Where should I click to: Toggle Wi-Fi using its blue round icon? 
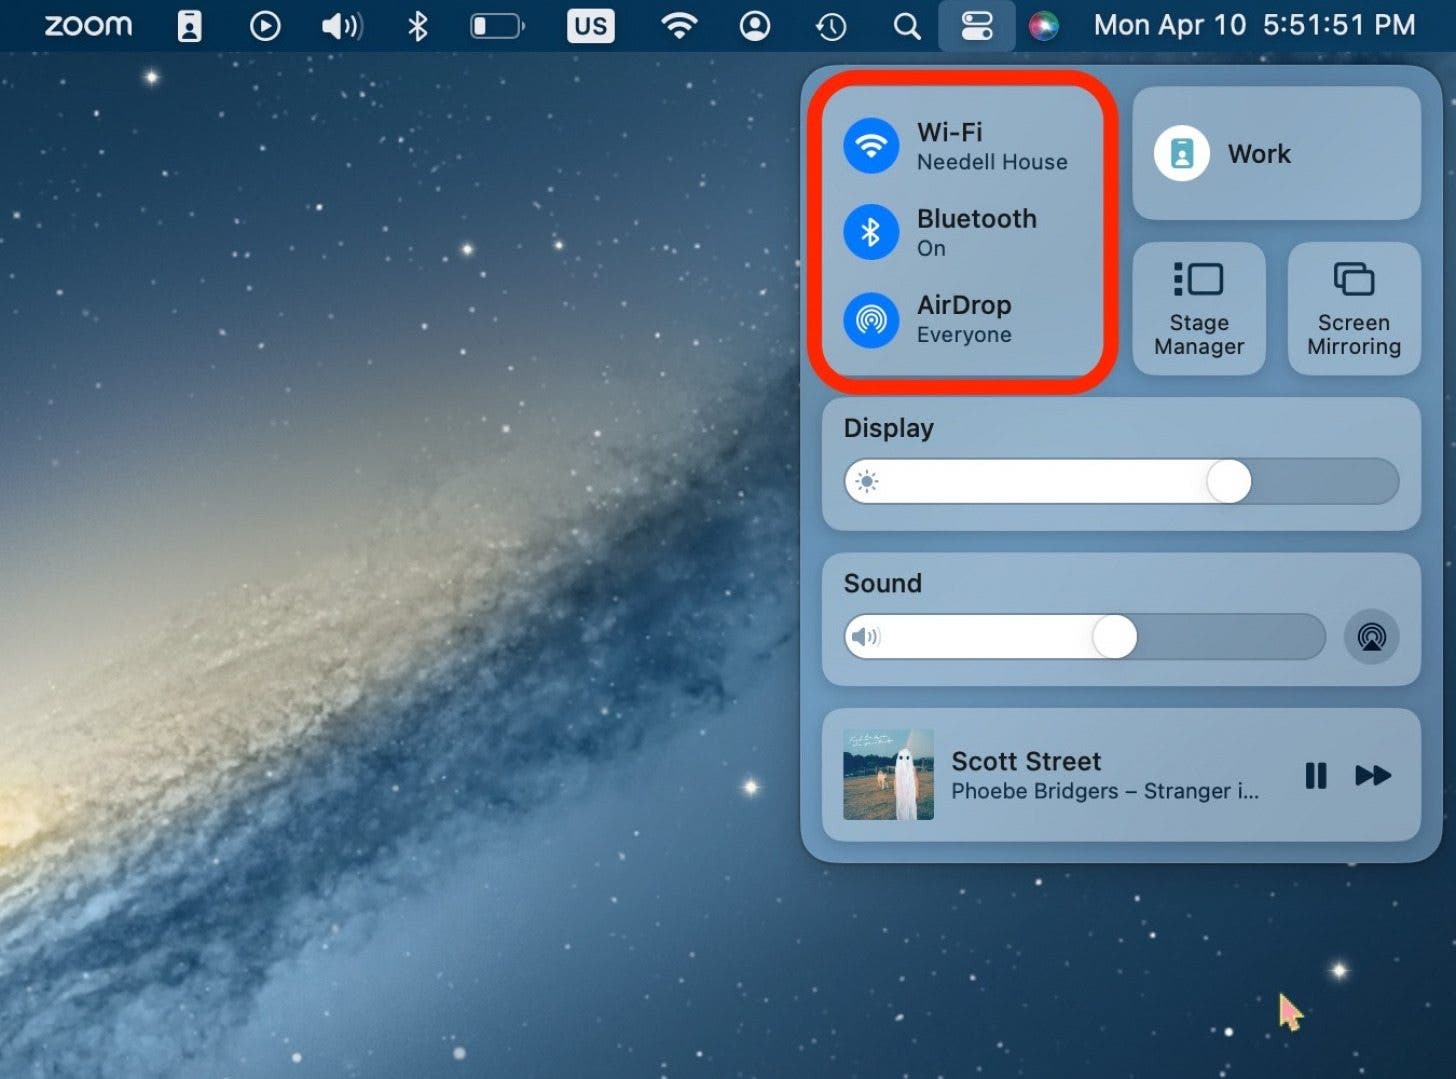[x=871, y=146]
